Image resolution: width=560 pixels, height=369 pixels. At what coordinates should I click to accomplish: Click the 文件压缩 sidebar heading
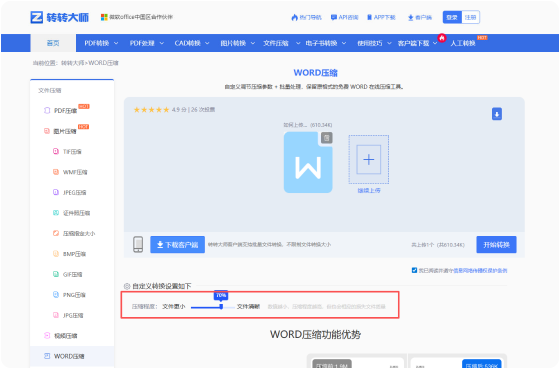(50, 90)
